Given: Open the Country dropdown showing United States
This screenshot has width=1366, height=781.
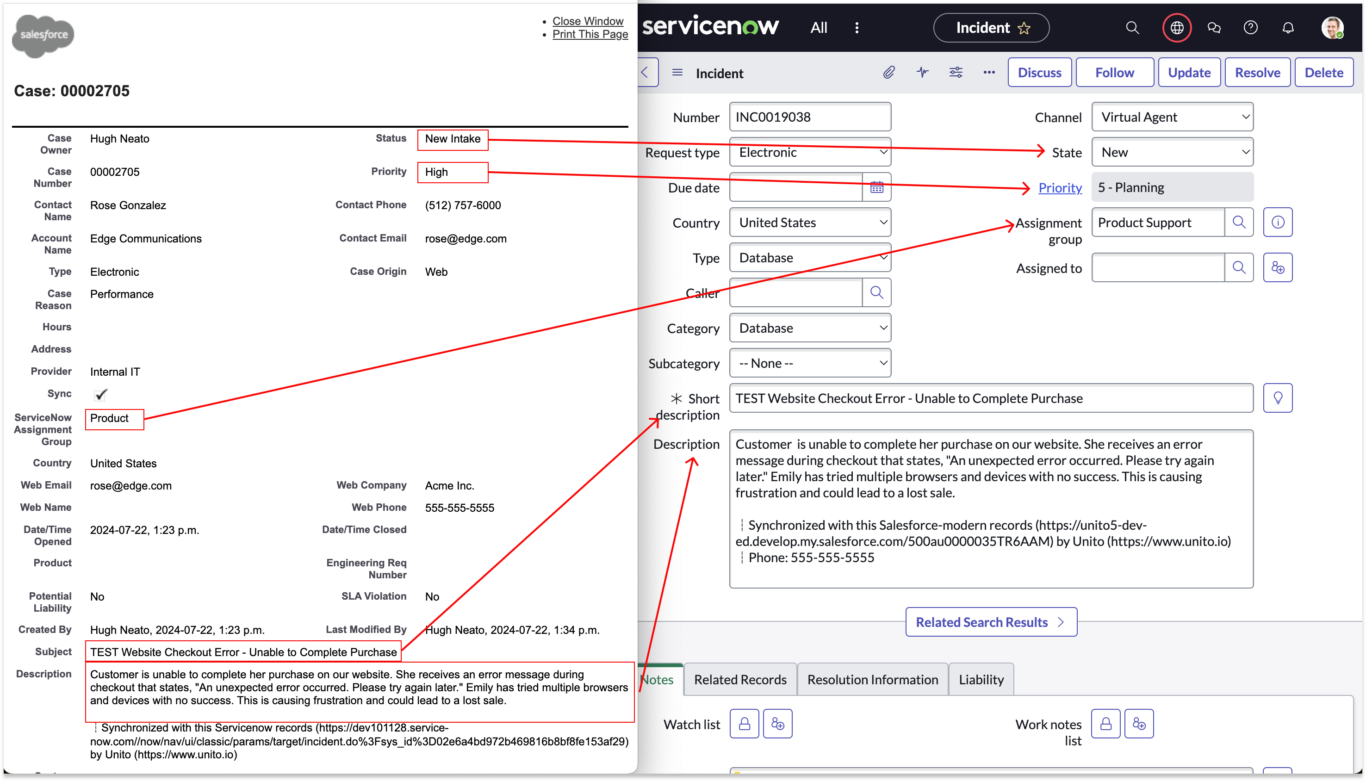Looking at the screenshot, I should tap(810, 222).
